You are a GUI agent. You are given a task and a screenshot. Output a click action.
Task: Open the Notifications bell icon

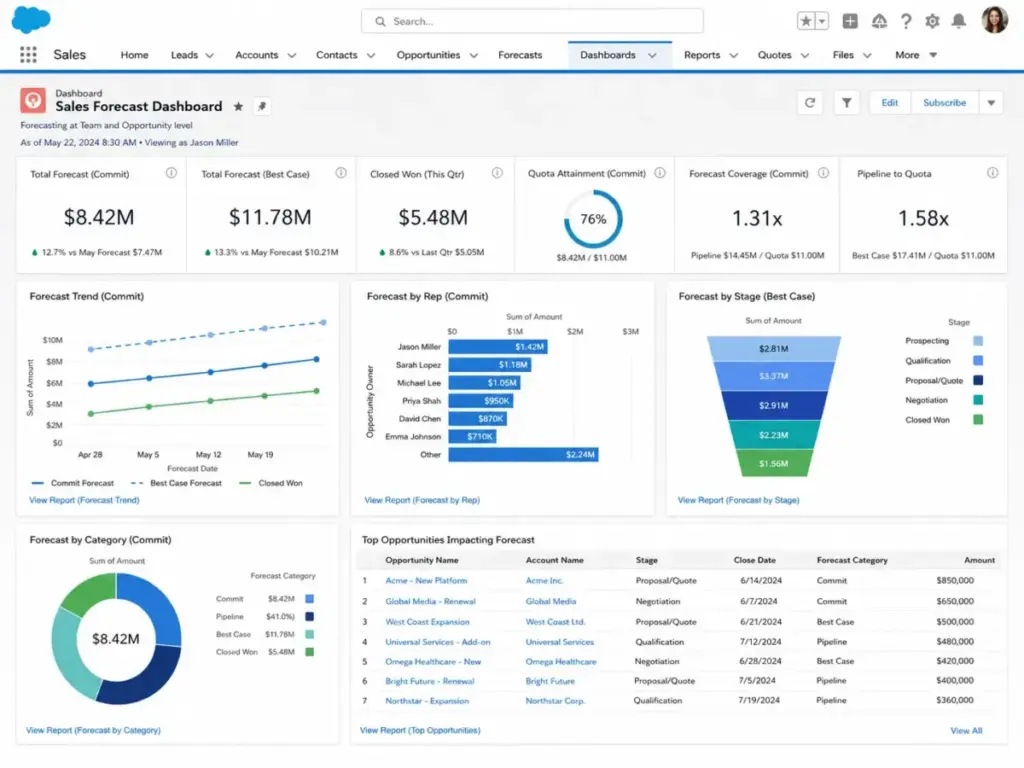(x=958, y=22)
